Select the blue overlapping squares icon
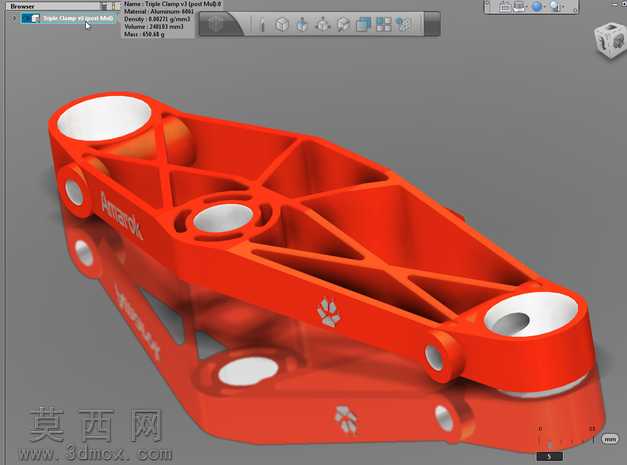The image size is (627, 465). [363, 25]
